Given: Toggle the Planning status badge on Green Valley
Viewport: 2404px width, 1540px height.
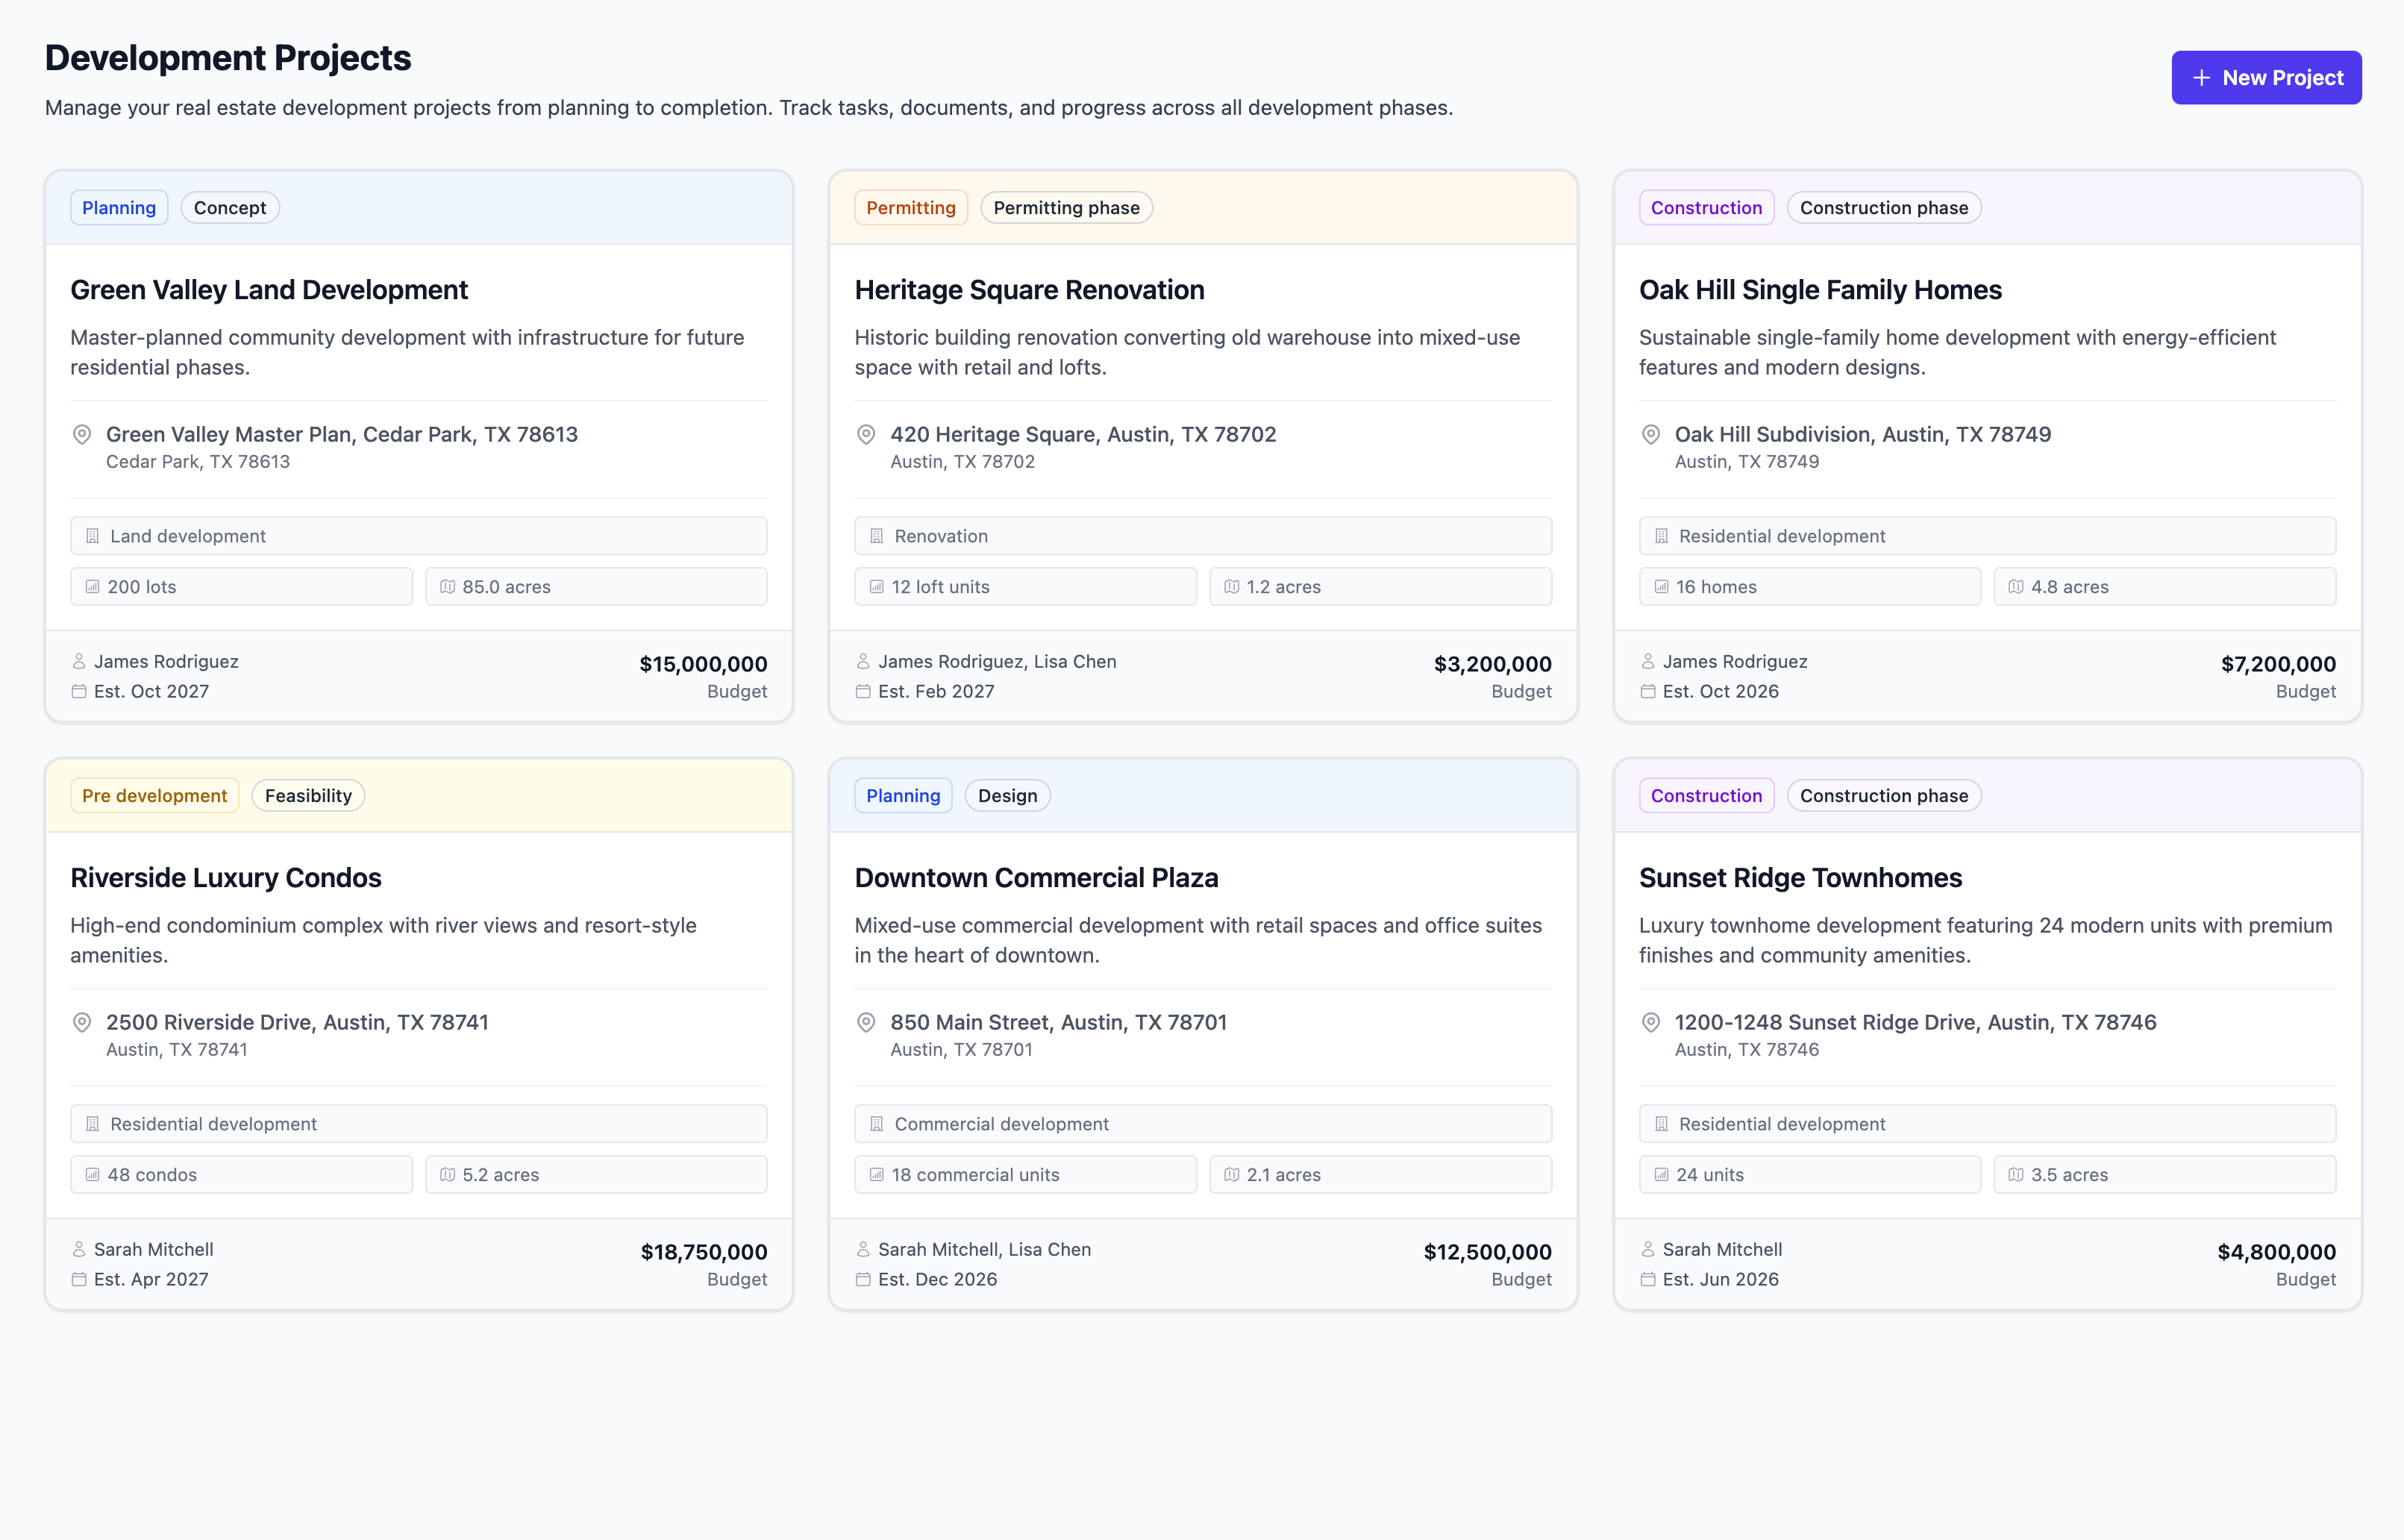Looking at the screenshot, I should 118,207.
